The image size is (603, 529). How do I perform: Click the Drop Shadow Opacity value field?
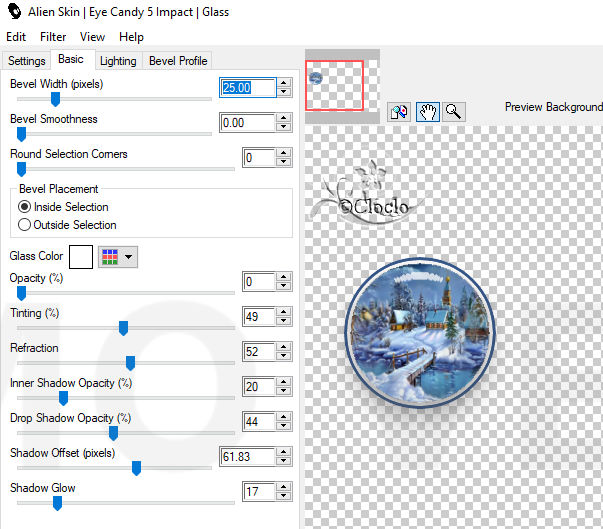click(x=259, y=421)
